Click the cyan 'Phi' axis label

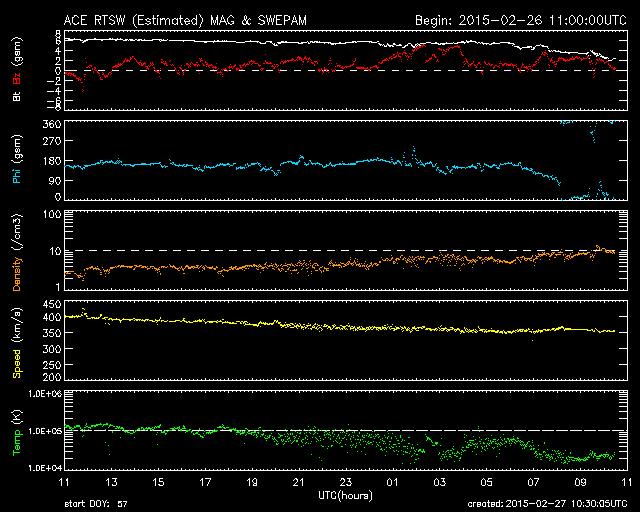(17, 174)
